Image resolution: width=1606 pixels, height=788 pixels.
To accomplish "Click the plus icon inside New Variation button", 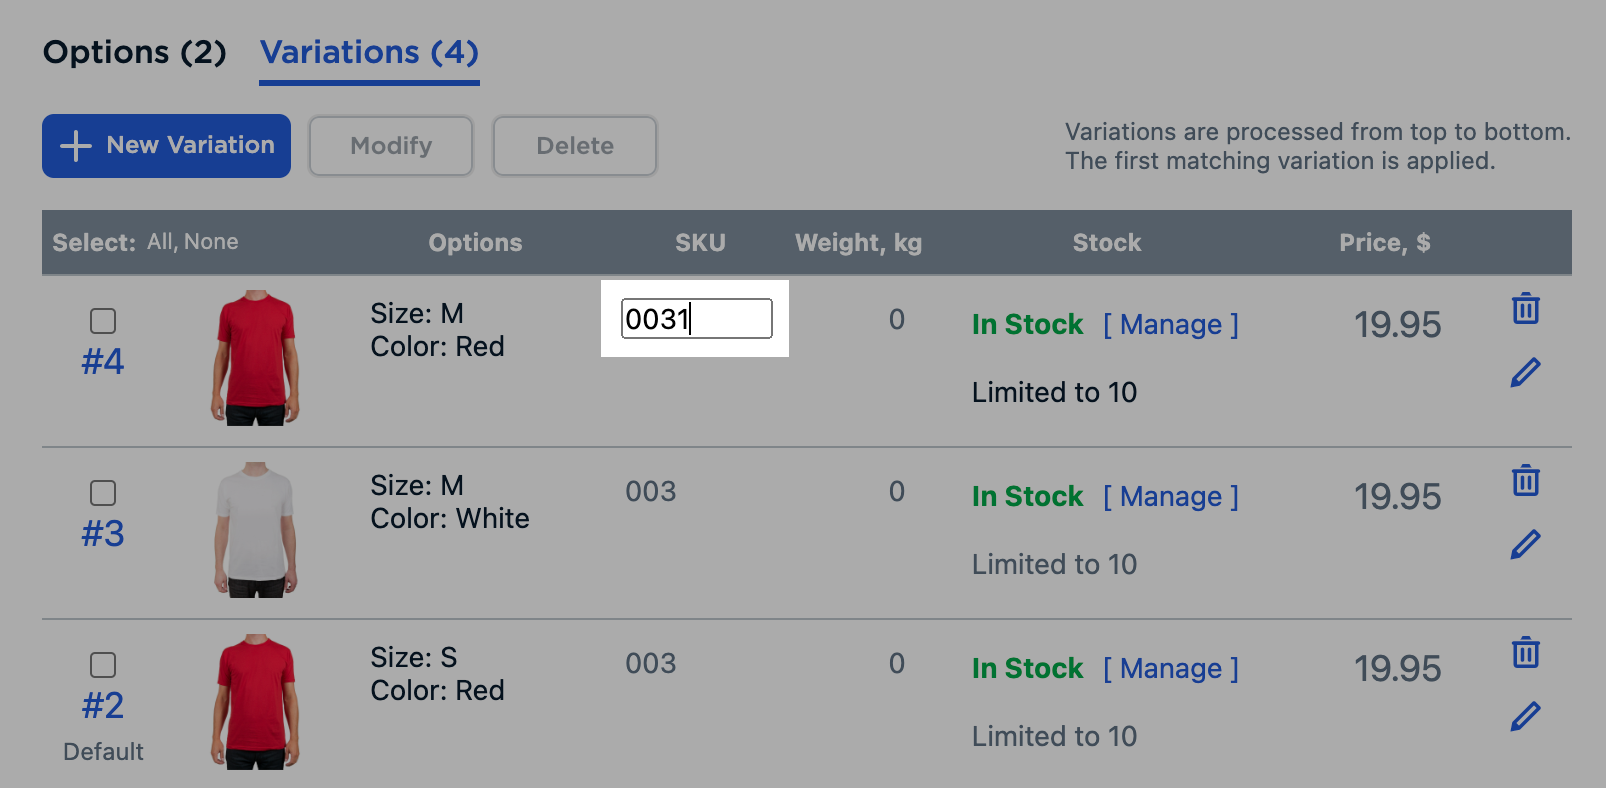I will [74, 146].
